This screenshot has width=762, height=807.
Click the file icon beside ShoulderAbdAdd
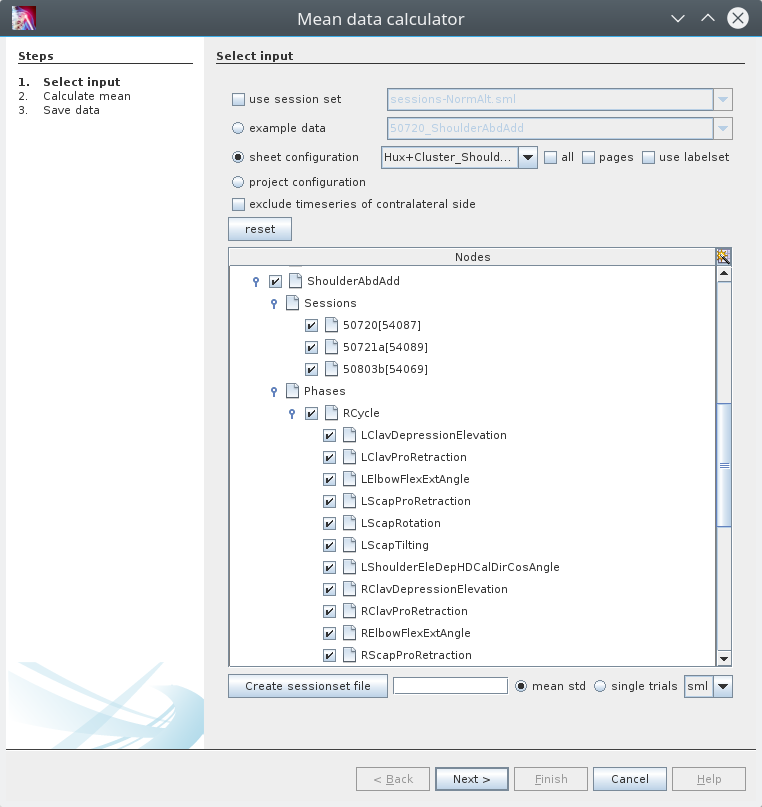point(295,281)
